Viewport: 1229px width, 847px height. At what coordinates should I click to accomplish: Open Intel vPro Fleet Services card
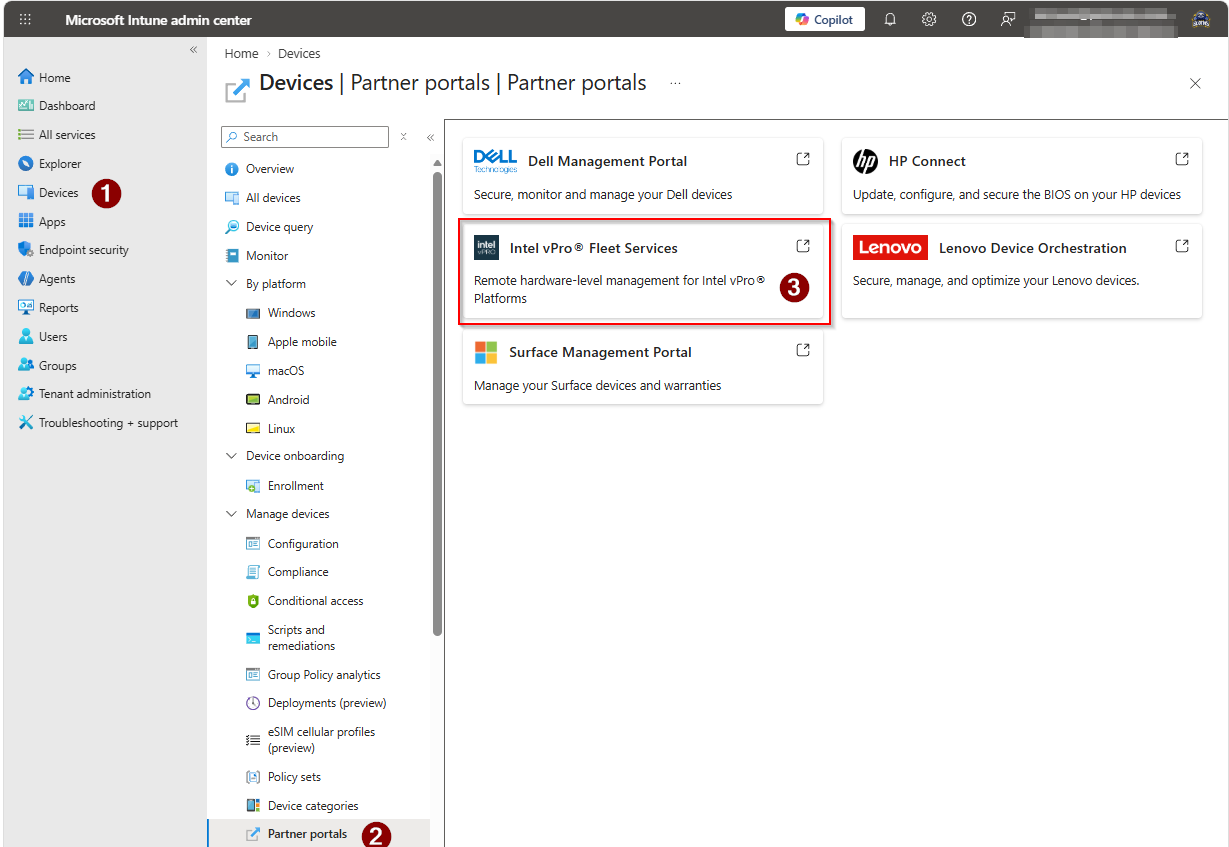click(x=643, y=272)
